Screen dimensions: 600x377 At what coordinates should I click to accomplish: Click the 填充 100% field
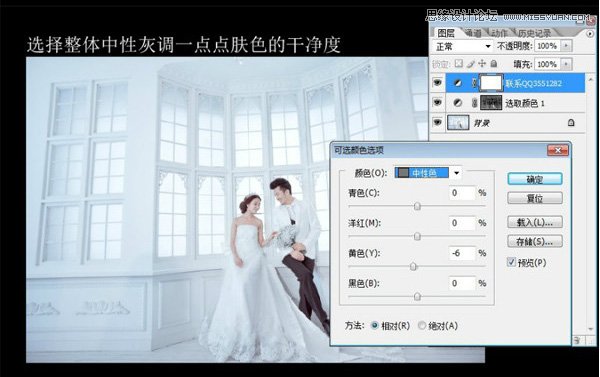[548, 64]
